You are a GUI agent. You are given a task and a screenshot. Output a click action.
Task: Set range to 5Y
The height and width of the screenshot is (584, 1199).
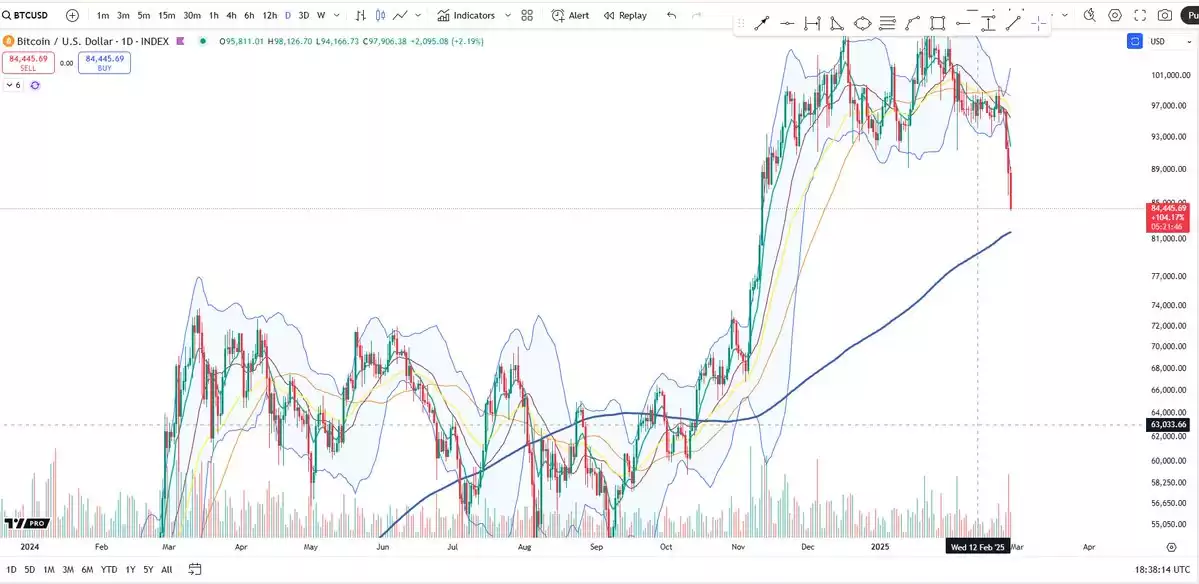click(148, 569)
